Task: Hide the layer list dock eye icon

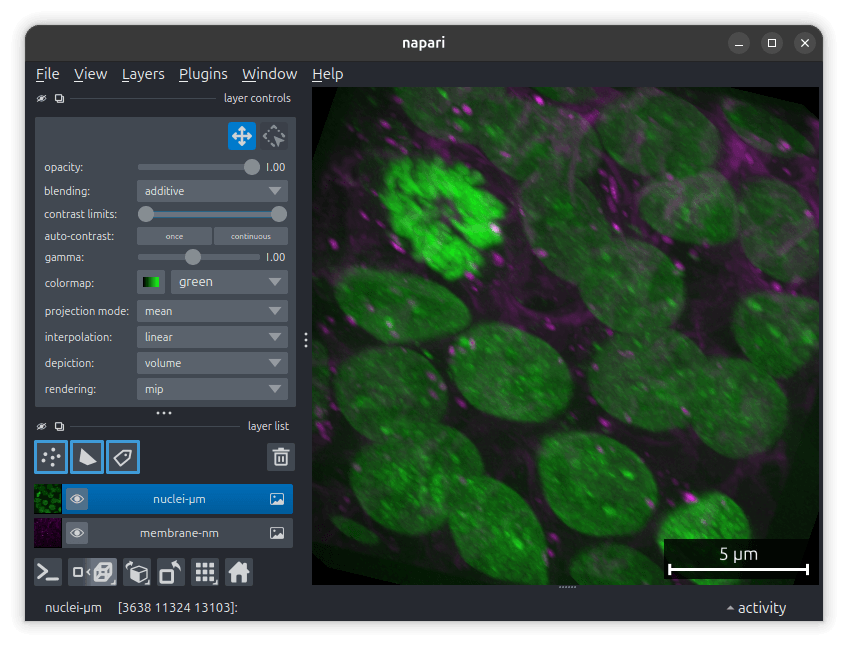Action: point(42,426)
